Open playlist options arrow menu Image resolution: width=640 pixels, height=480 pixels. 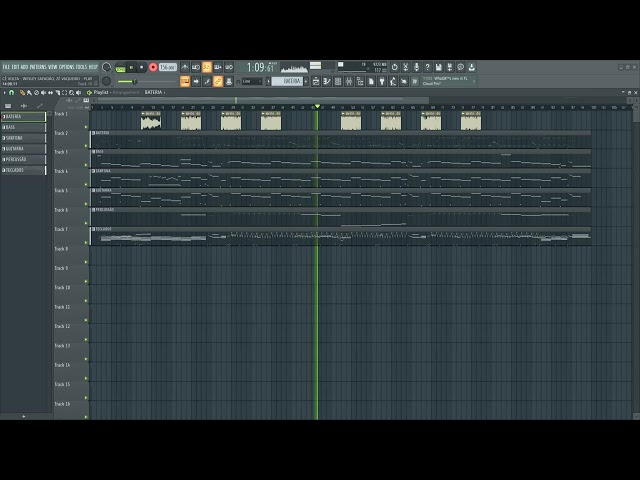click(4, 93)
